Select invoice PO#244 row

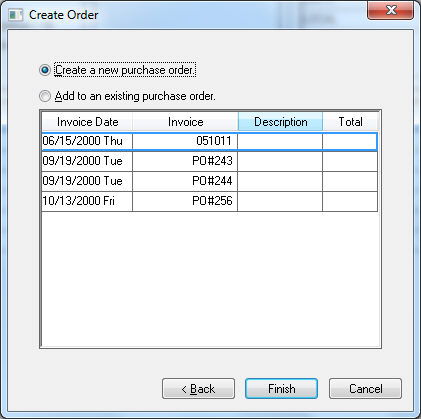pos(210,181)
